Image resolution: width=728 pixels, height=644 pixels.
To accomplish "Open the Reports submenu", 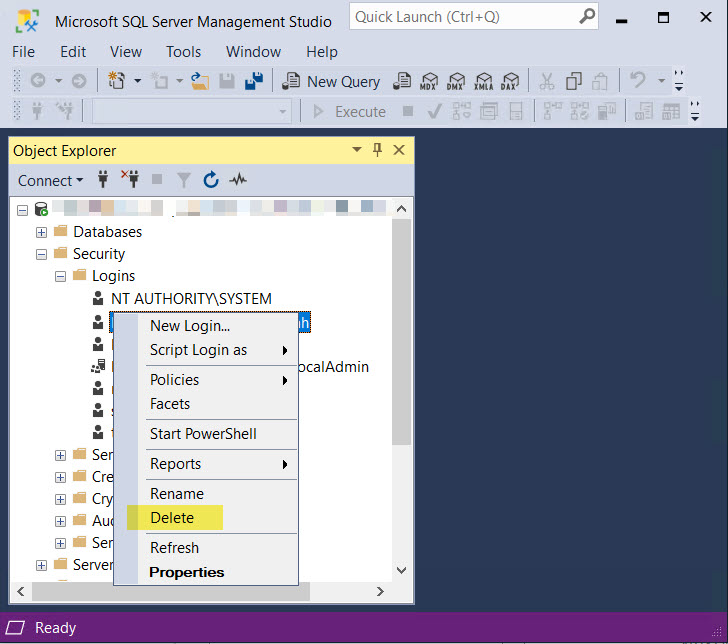I will [x=206, y=464].
